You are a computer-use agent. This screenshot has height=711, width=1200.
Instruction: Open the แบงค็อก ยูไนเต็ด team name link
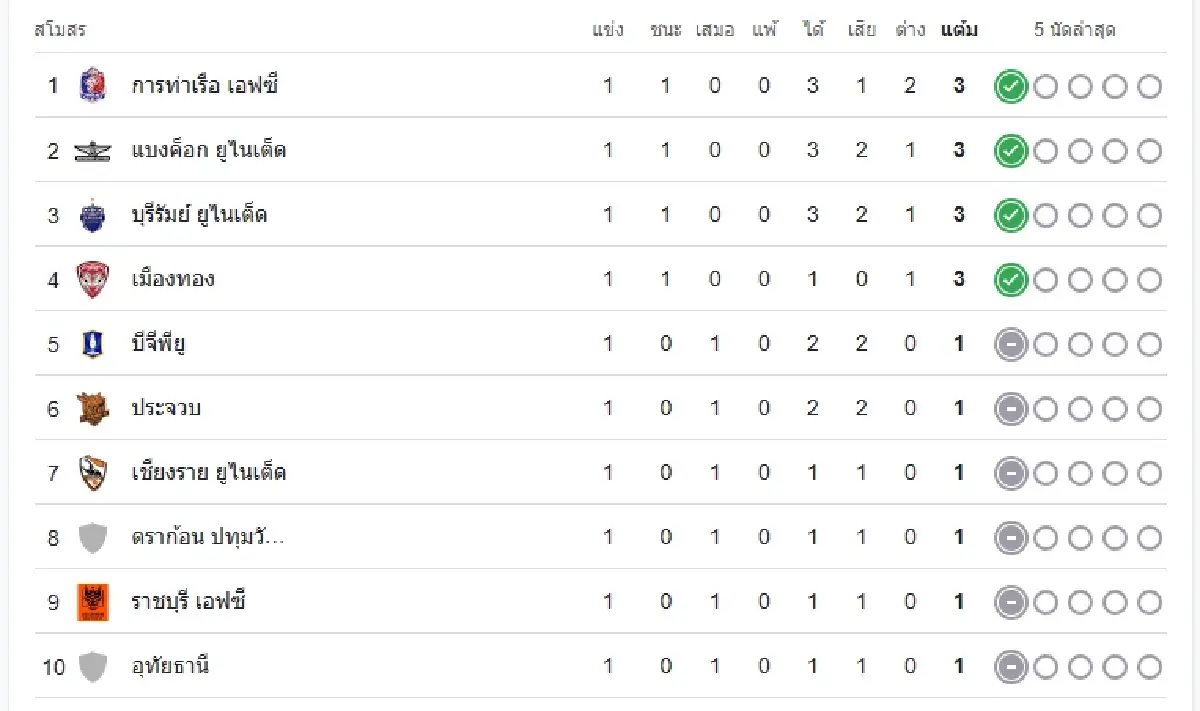click(209, 151)
